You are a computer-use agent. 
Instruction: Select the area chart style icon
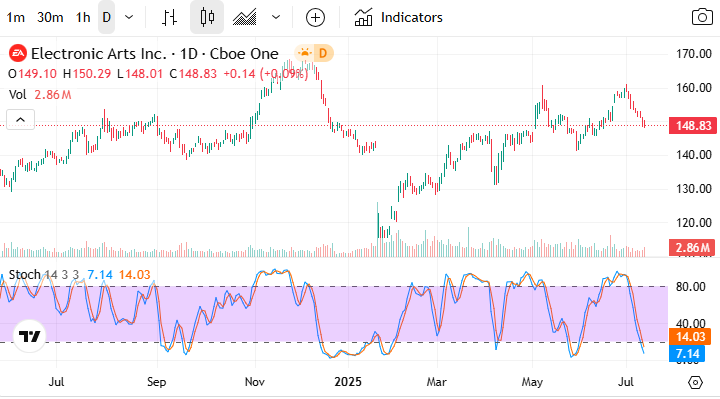tap(244, 17)
